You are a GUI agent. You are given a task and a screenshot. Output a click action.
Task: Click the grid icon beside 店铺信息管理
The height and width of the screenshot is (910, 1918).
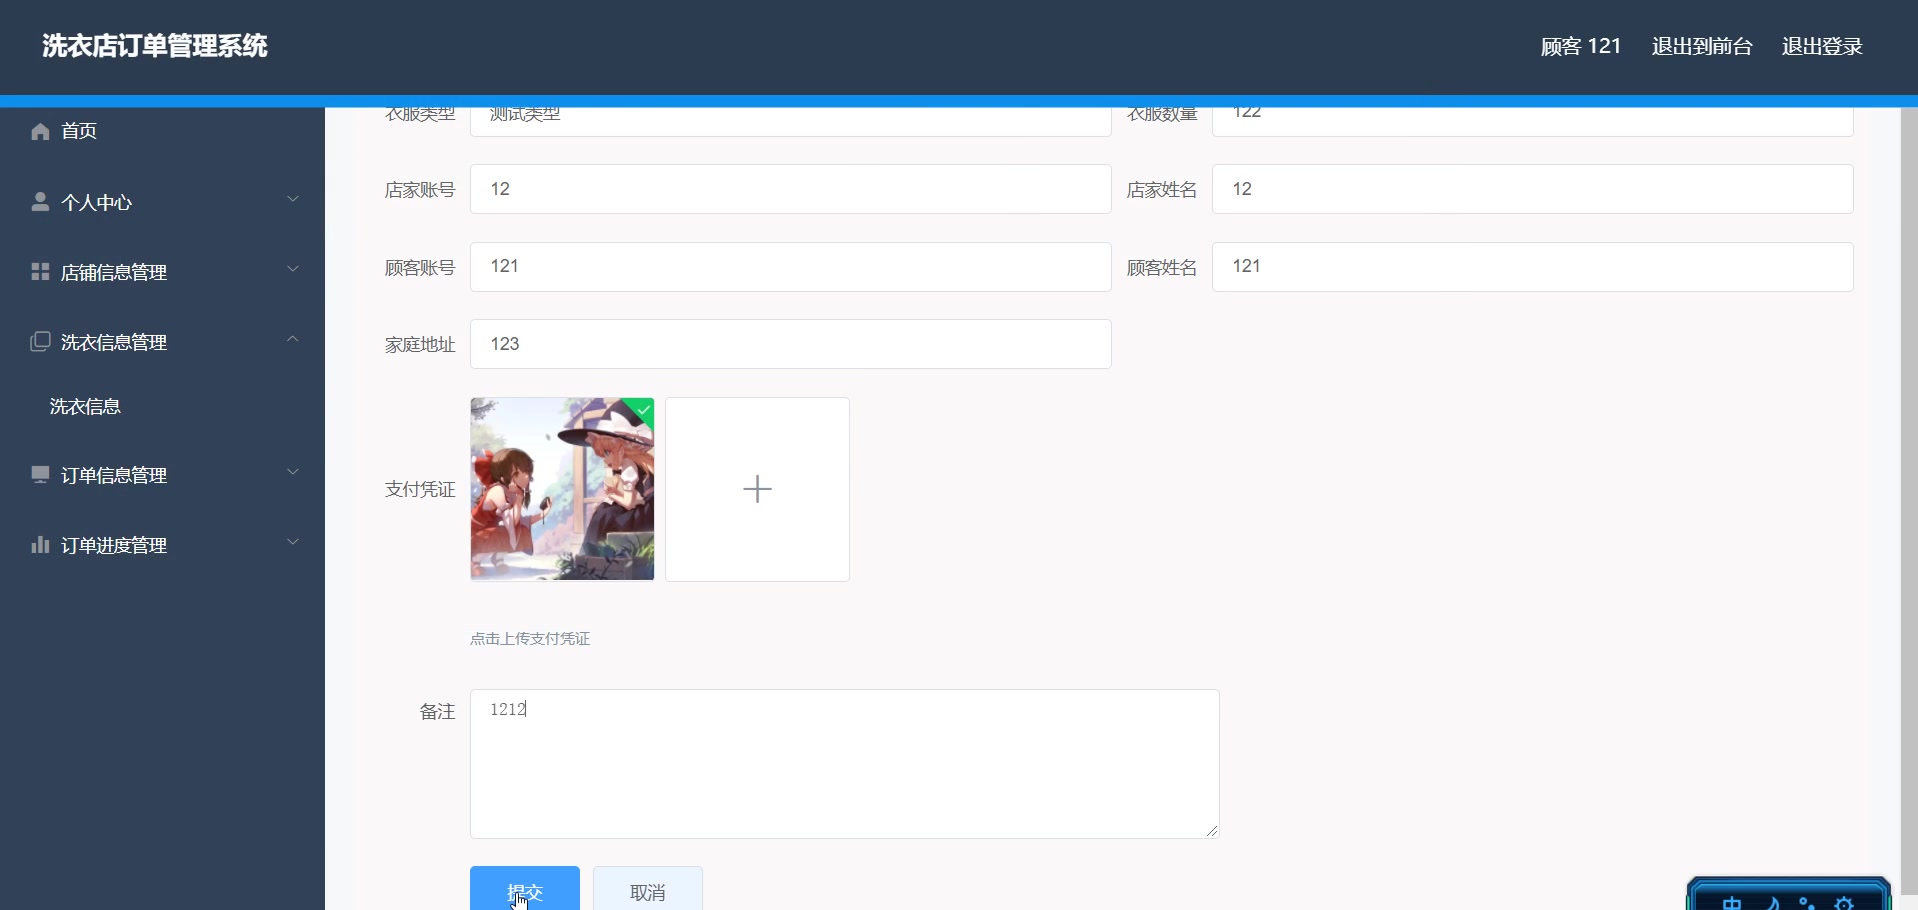(40, 272)
